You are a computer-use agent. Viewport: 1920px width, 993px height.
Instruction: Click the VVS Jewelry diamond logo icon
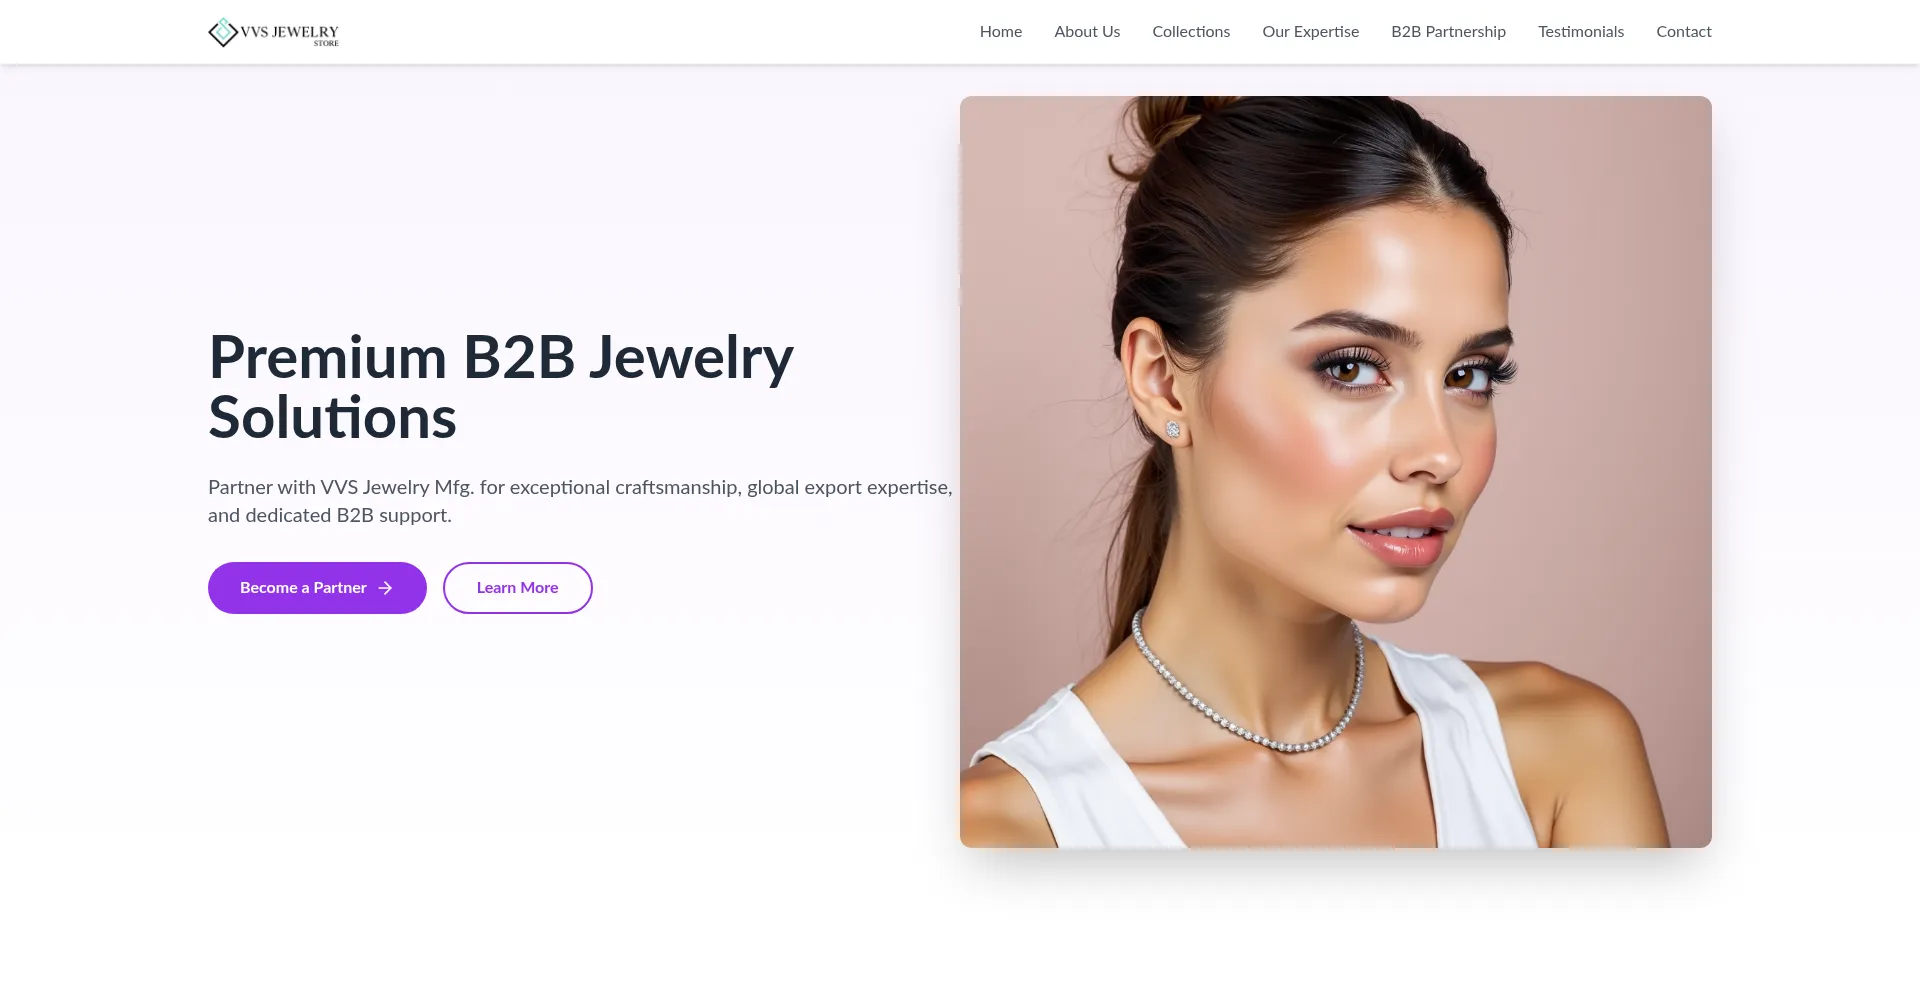click(223, 32)
